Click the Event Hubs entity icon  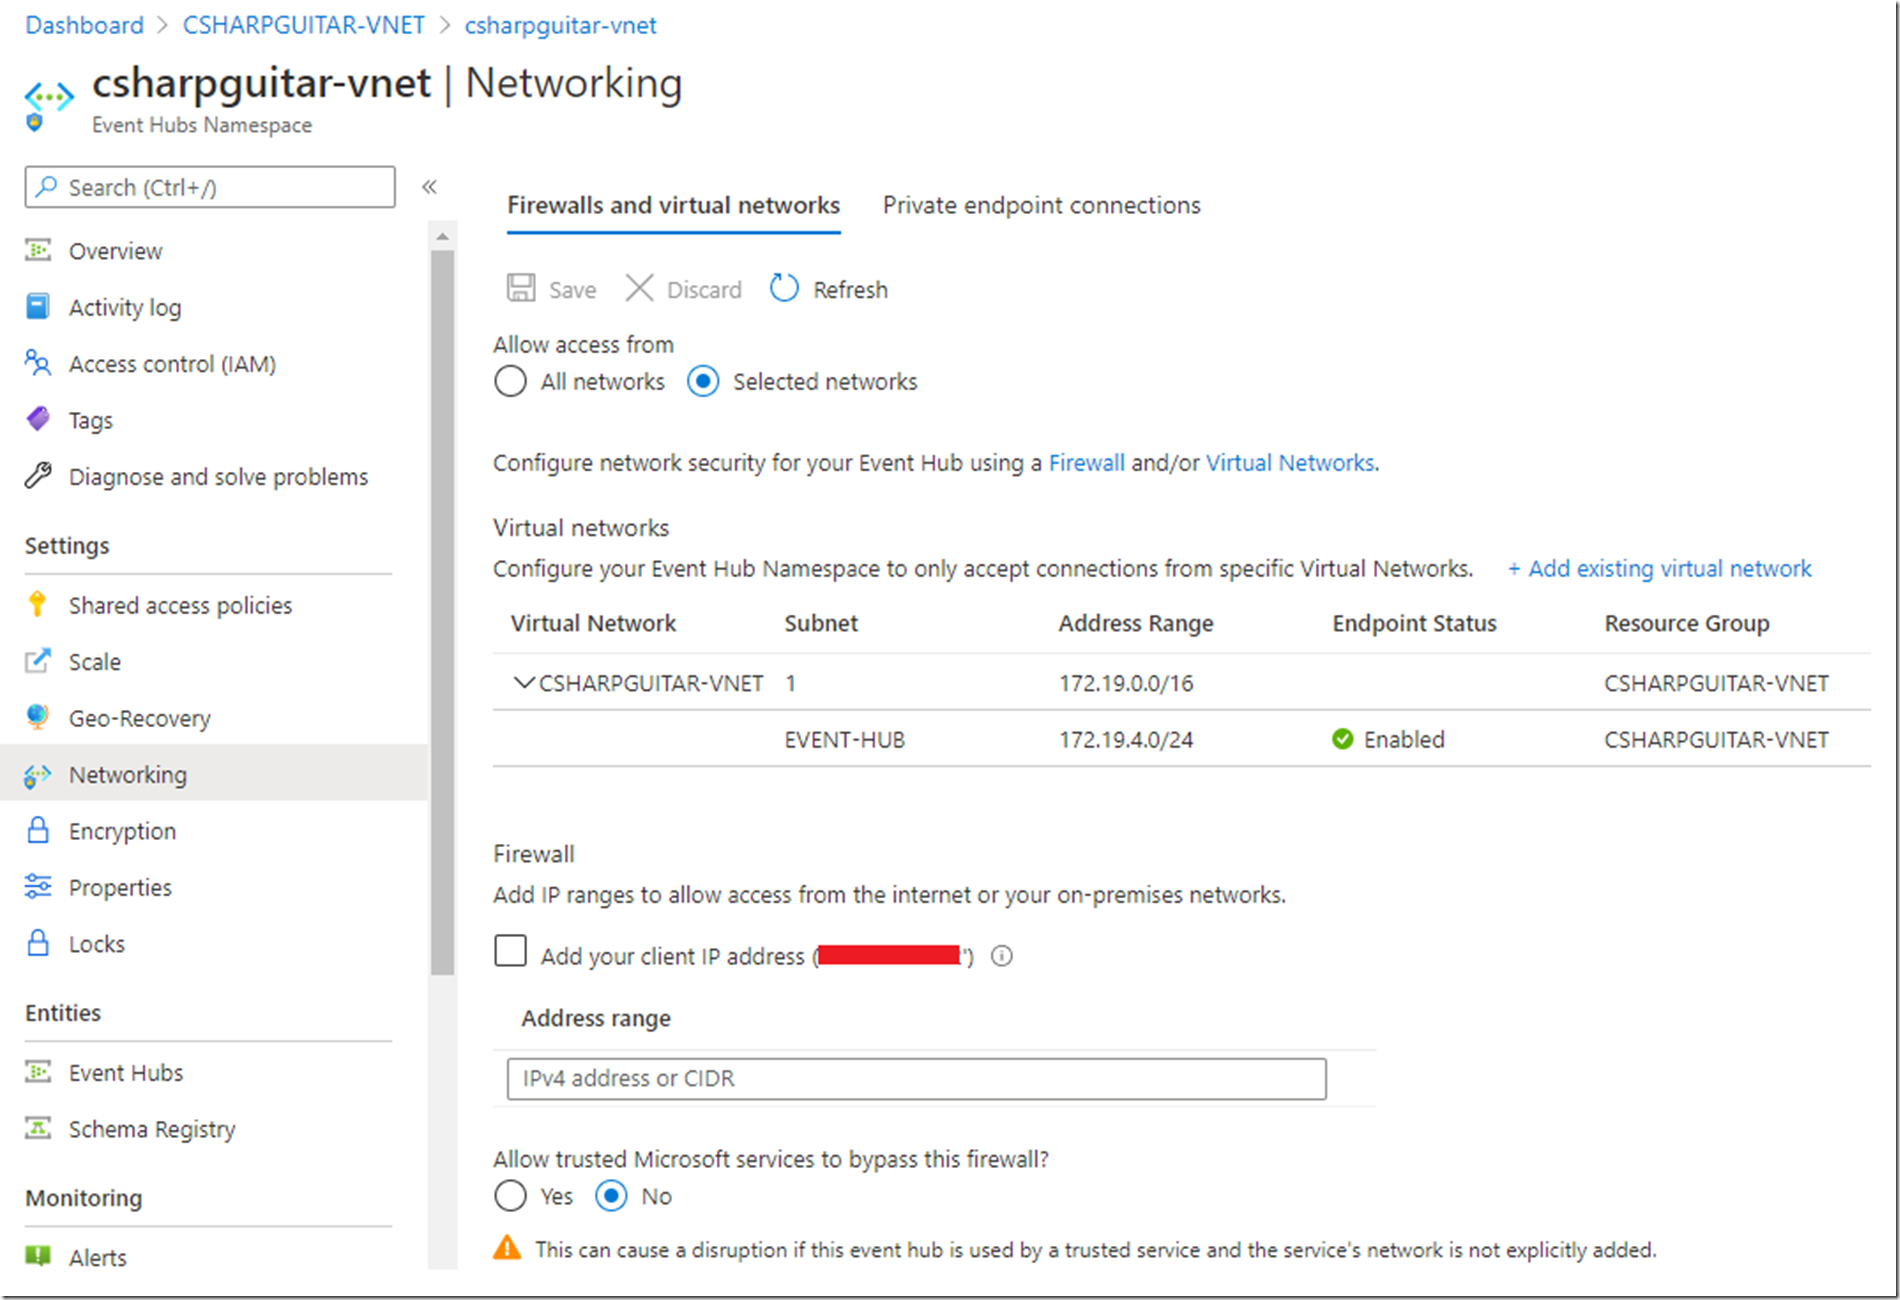[x=38, y=1072]
